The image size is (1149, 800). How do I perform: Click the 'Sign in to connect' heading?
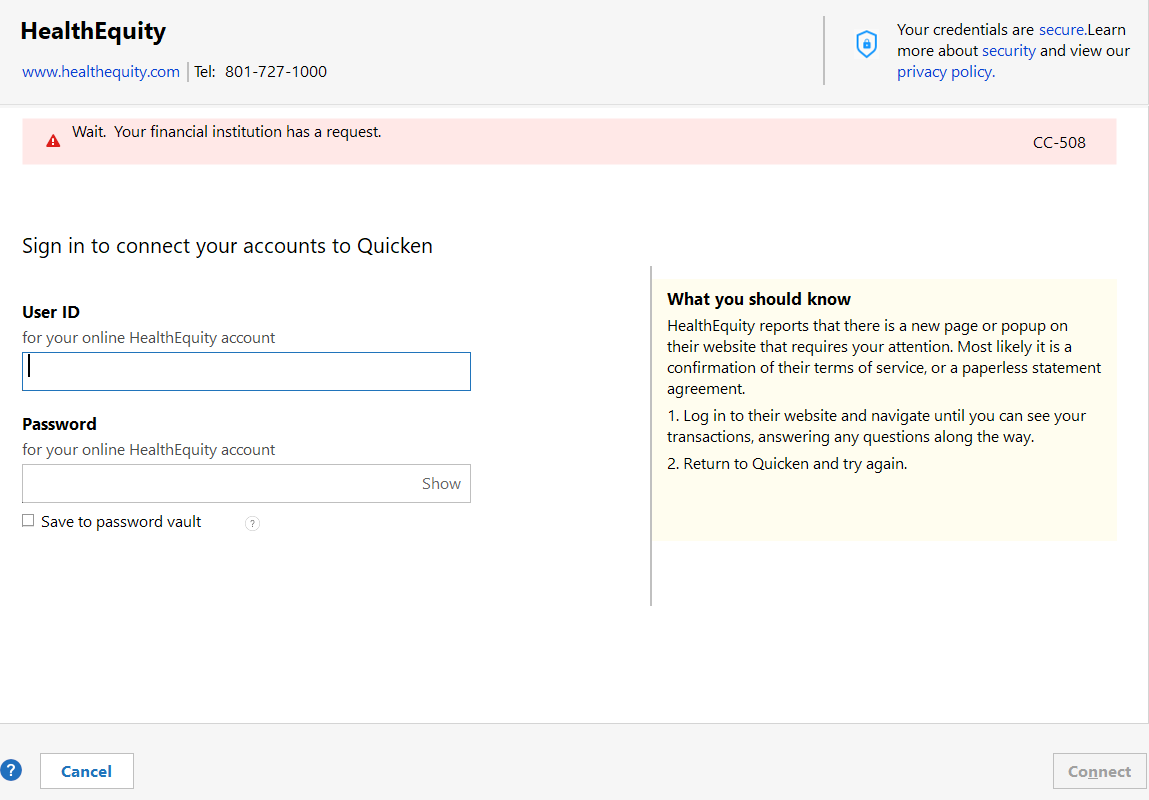[x=227, y=246]
